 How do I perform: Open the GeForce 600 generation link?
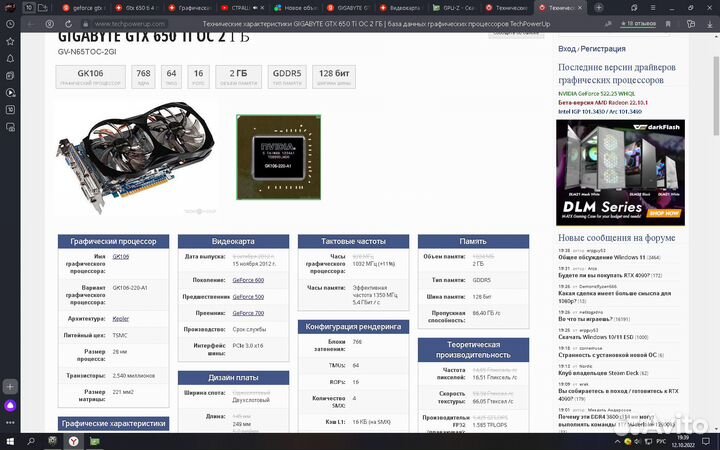click(x=248, y=280)
